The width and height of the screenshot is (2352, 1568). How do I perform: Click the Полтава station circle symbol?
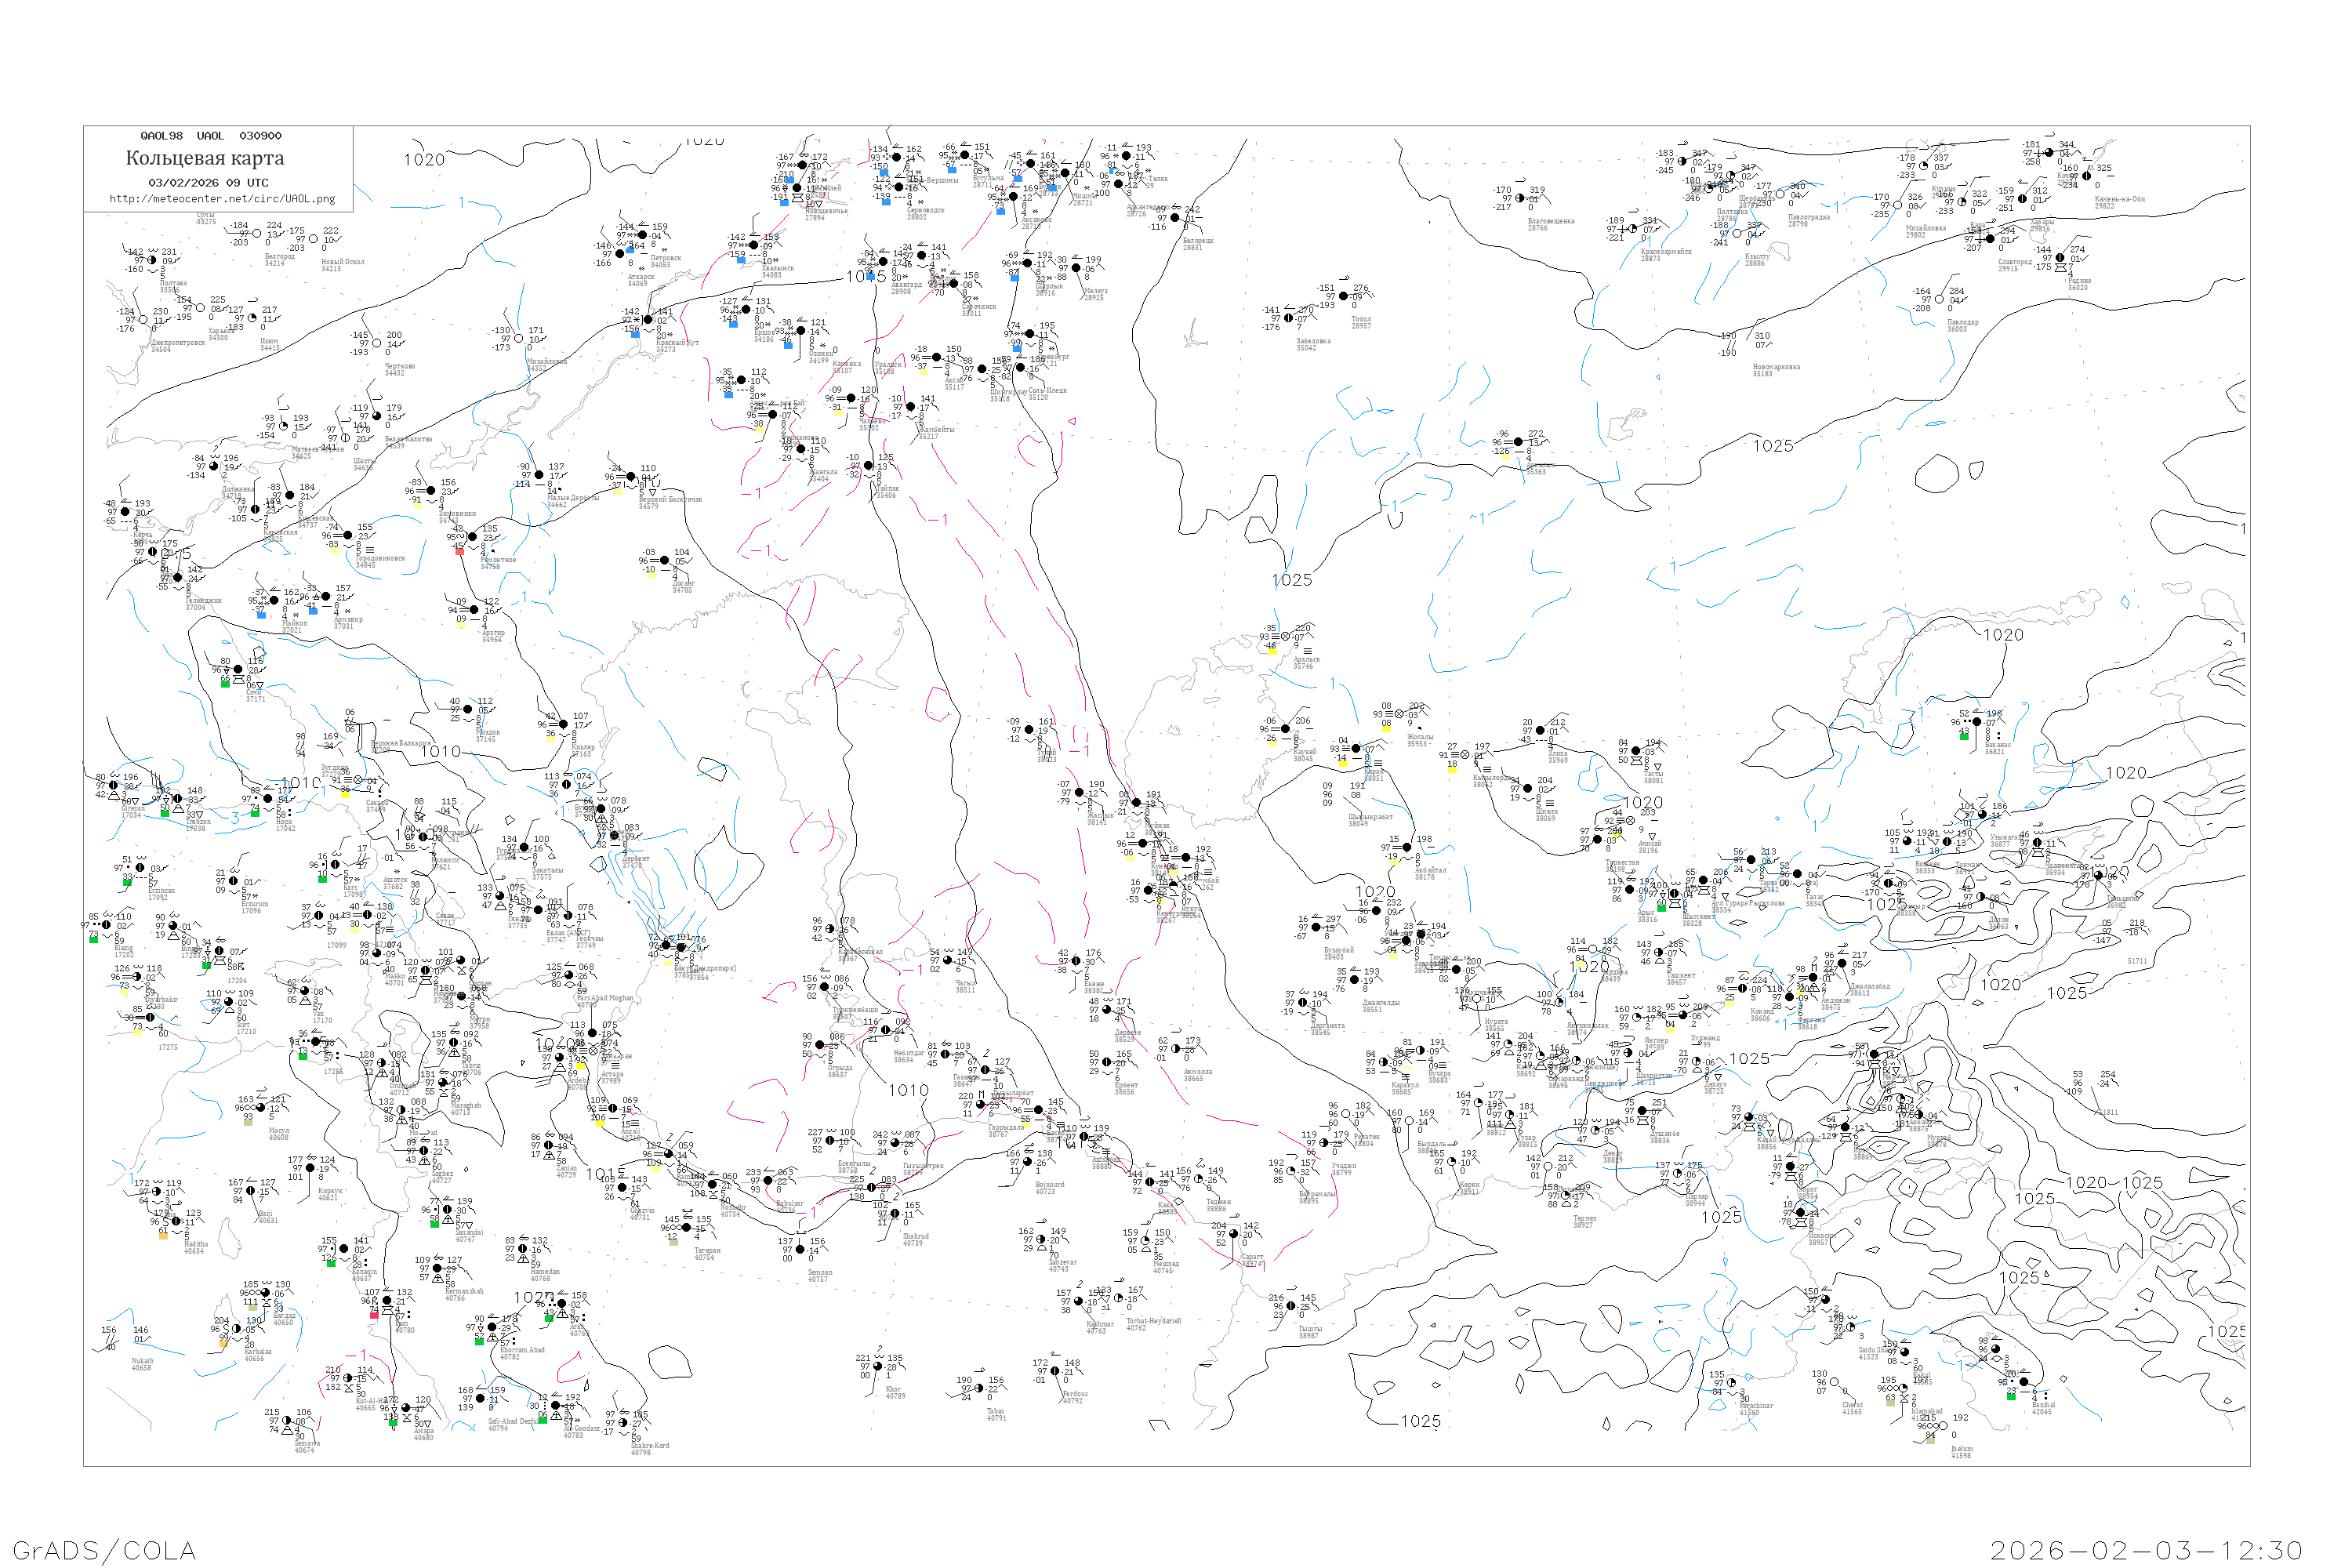152,260
